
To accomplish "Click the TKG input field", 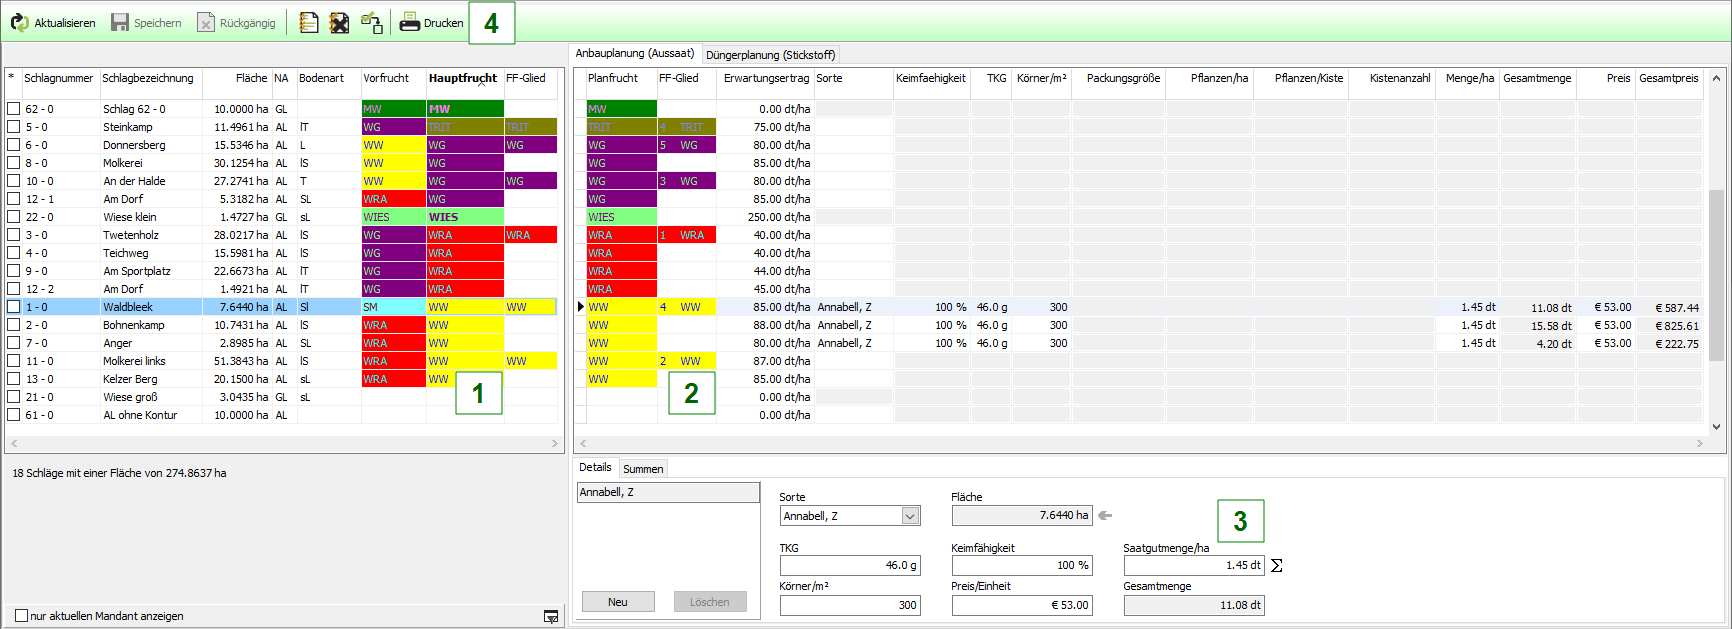I will [x=849, y=565].
